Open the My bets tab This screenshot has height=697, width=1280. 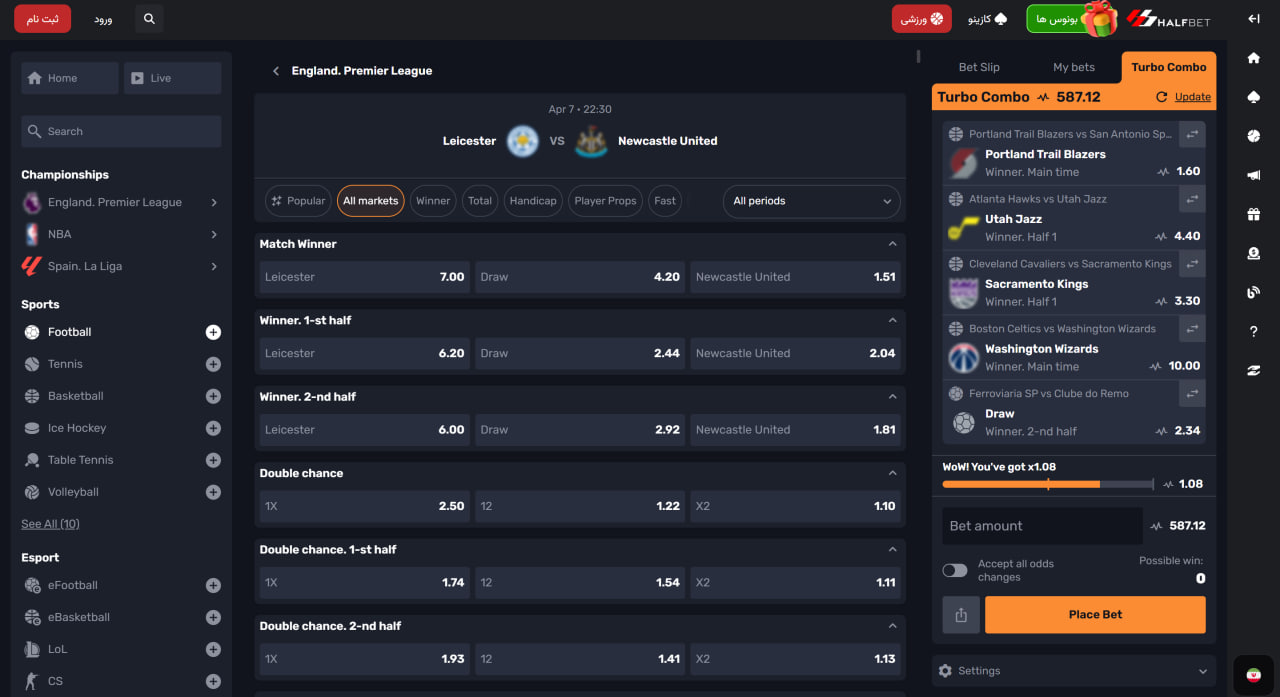1073,67
